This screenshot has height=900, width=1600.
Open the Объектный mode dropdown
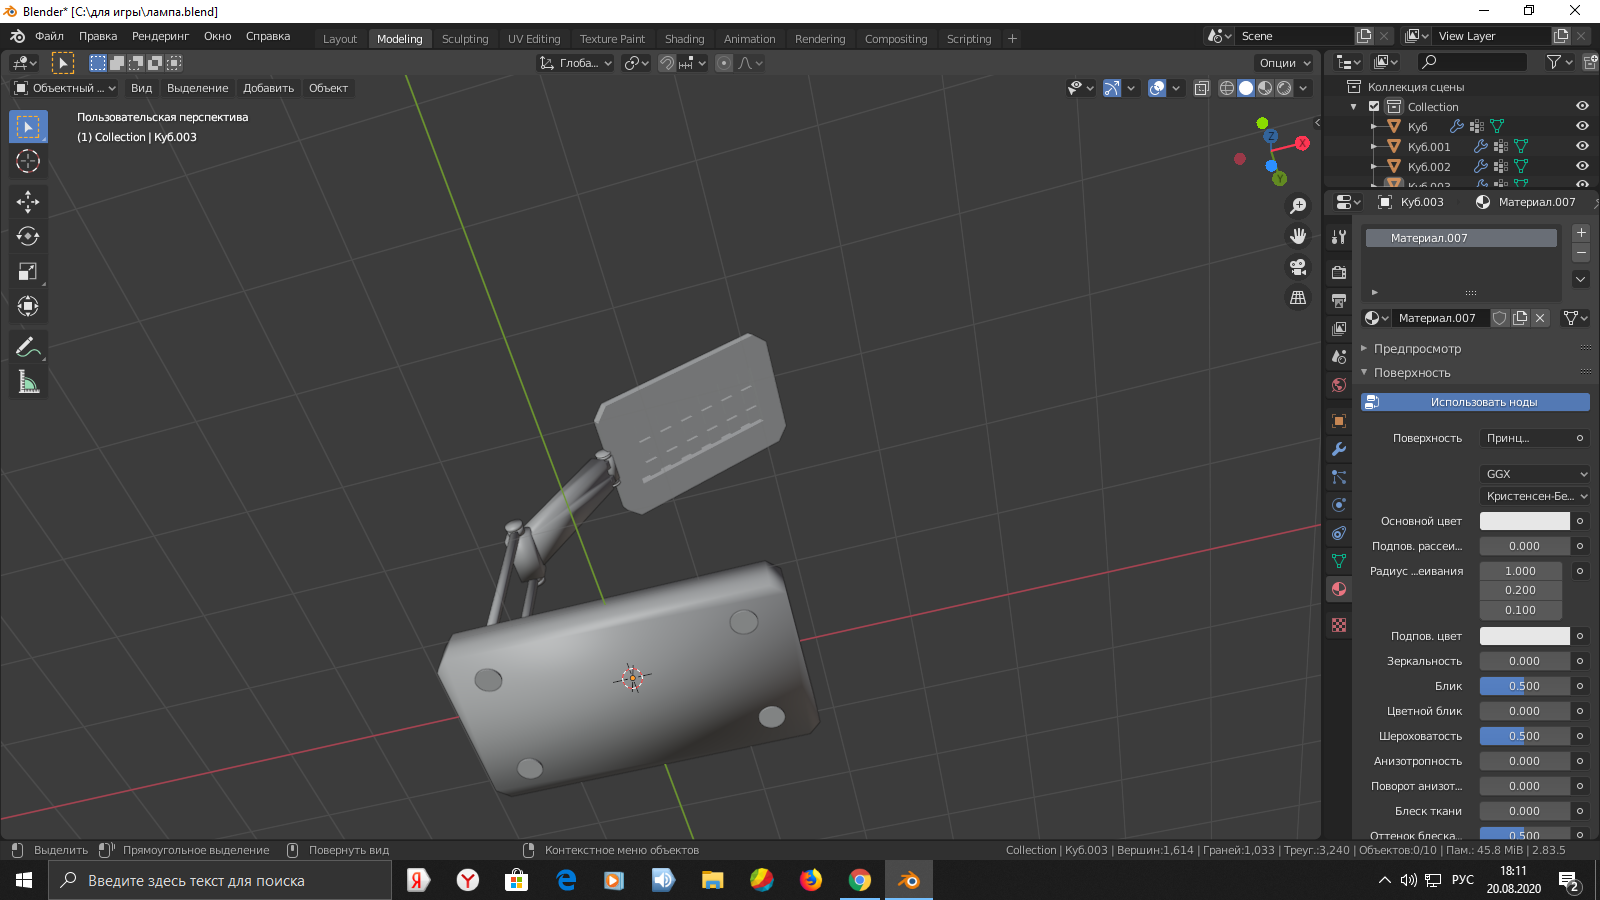65,88
